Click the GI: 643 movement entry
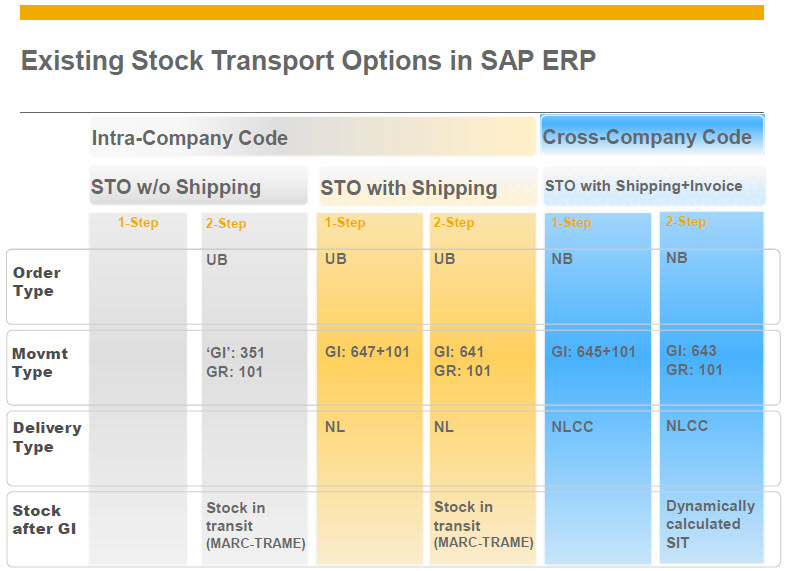This screenshot has height=571, width=789. click(x=691, y=351)
